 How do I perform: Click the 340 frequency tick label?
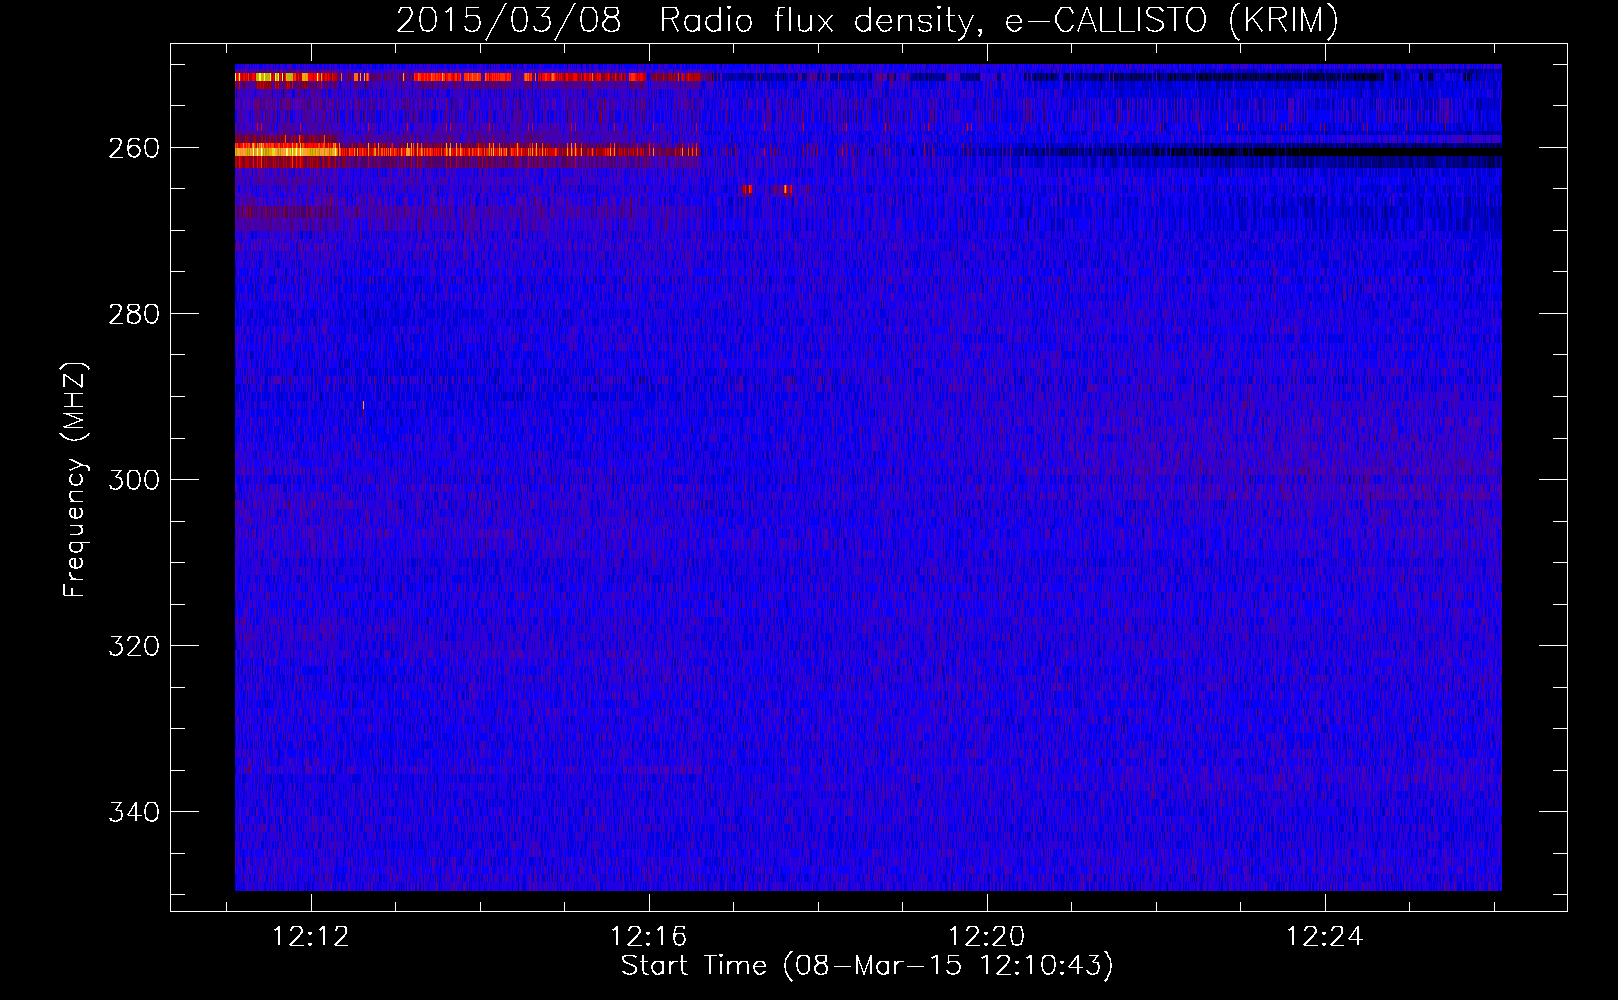134,812
